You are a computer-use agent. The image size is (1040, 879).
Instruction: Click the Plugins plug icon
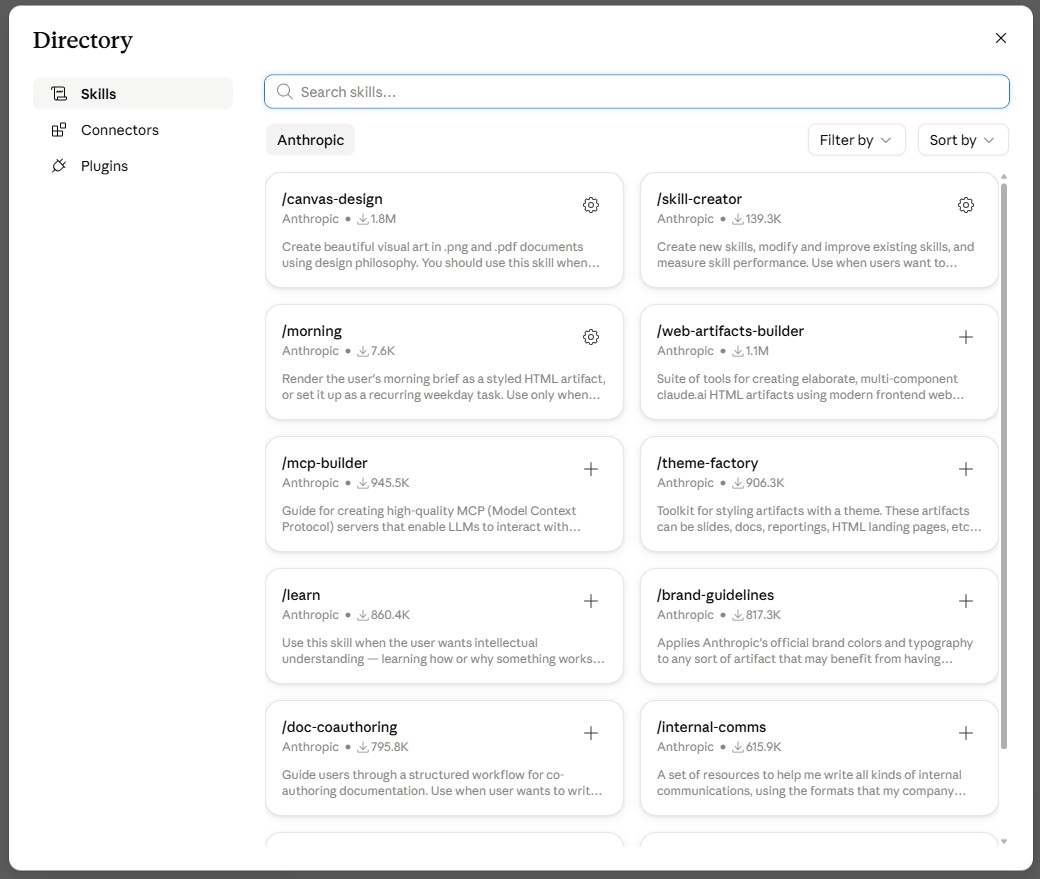(59, 165)
